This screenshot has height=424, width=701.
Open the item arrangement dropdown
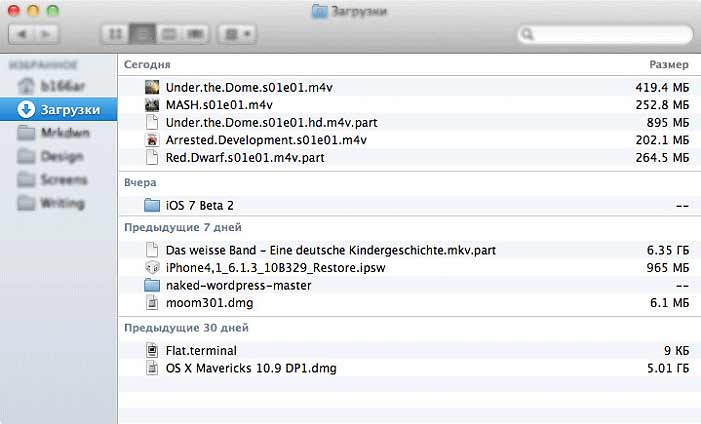click(x=237, y=34)
